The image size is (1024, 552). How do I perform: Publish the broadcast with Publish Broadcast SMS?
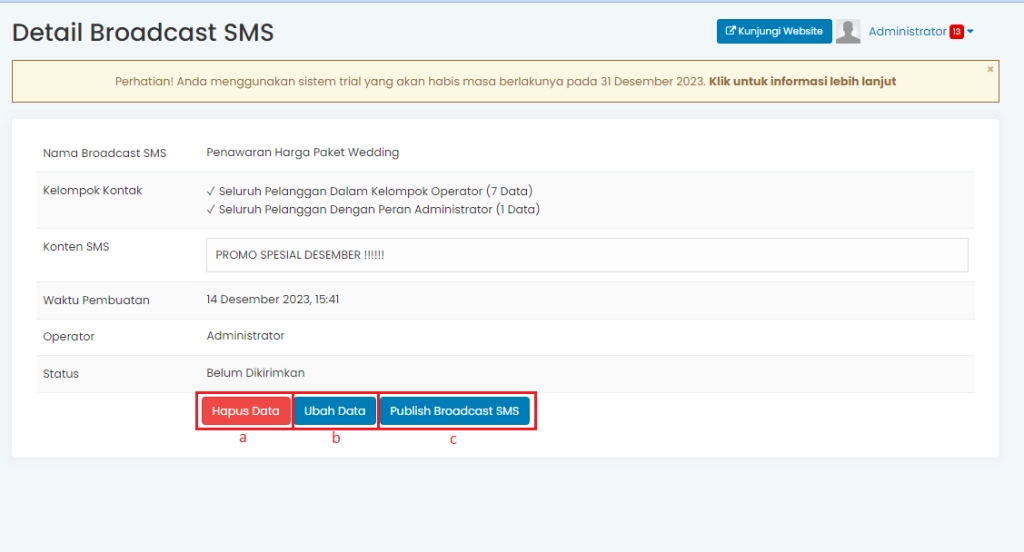pos(455,411)
